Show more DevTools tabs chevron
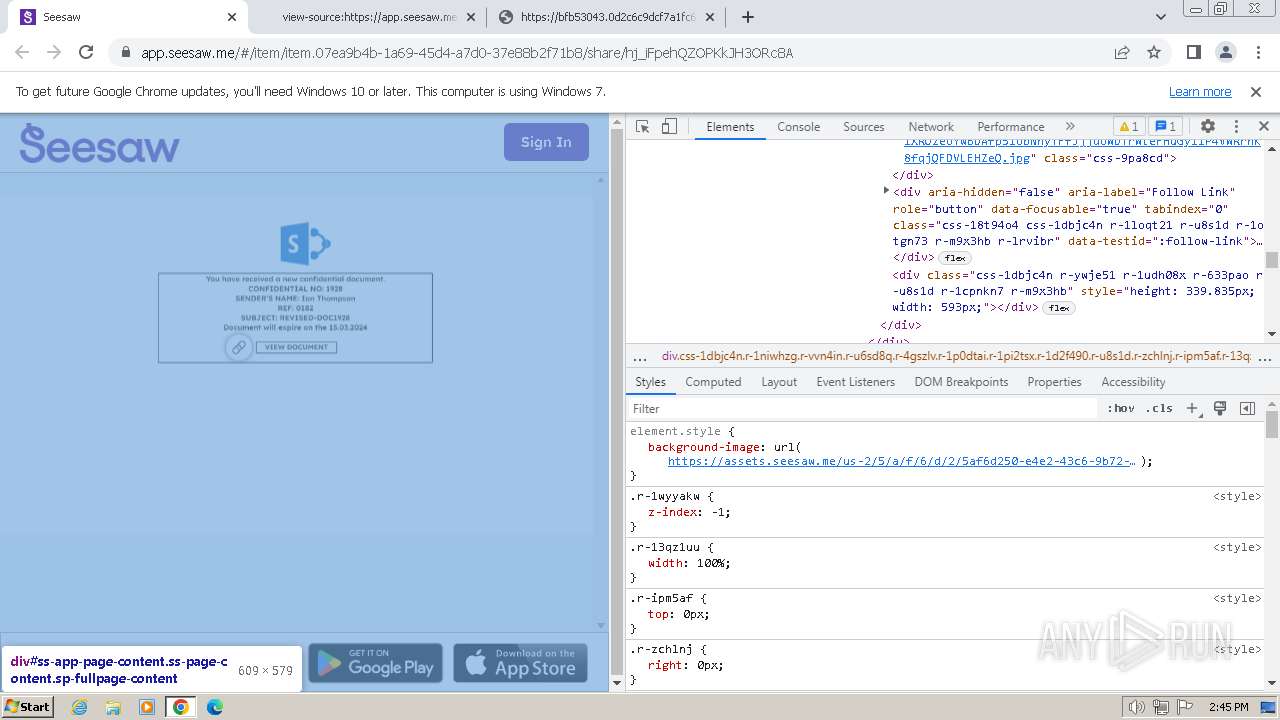1280x720 pixels. point(1070,127)
